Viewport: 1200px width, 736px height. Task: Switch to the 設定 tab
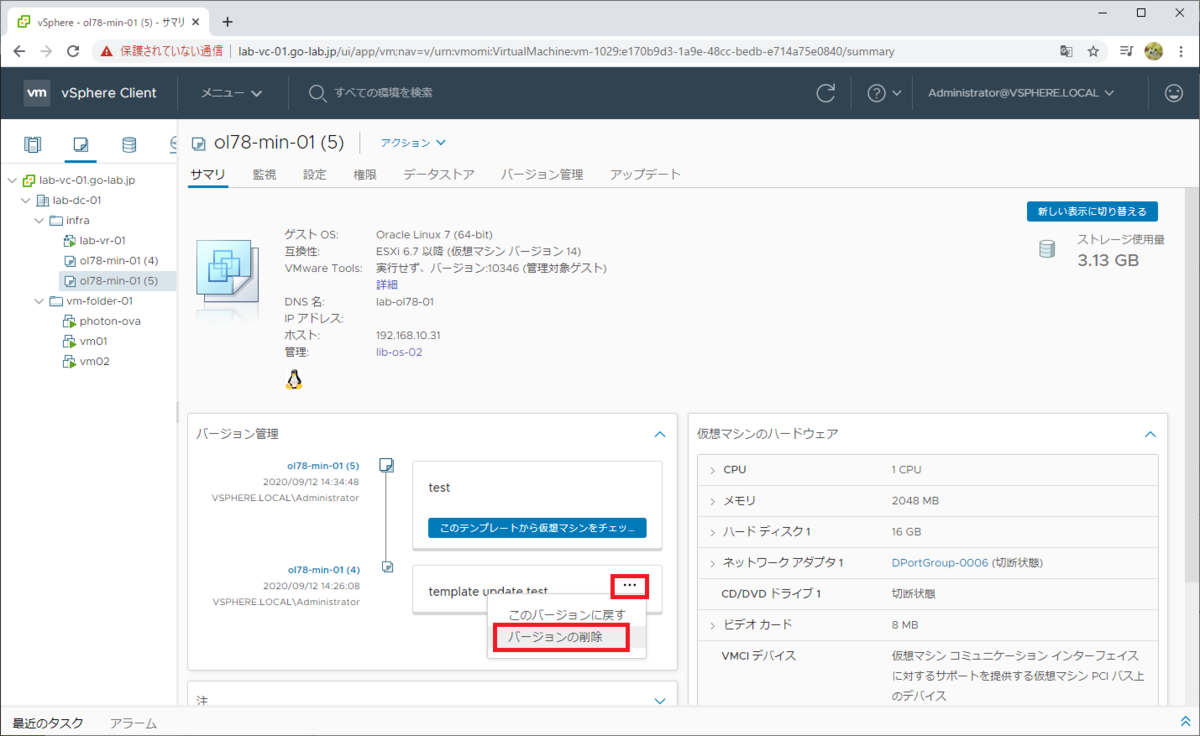pos(315,174)
